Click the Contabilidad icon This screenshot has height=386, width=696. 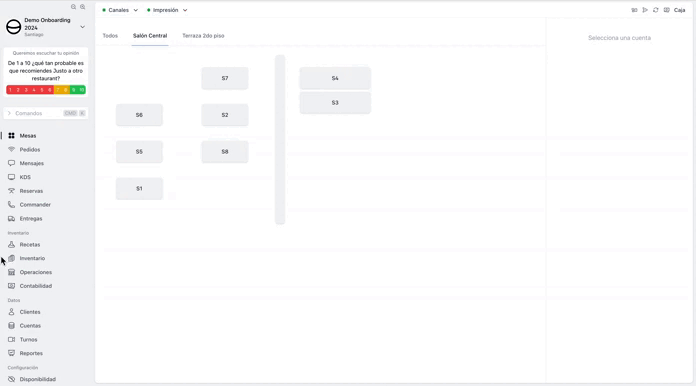(x=12, y=286)
